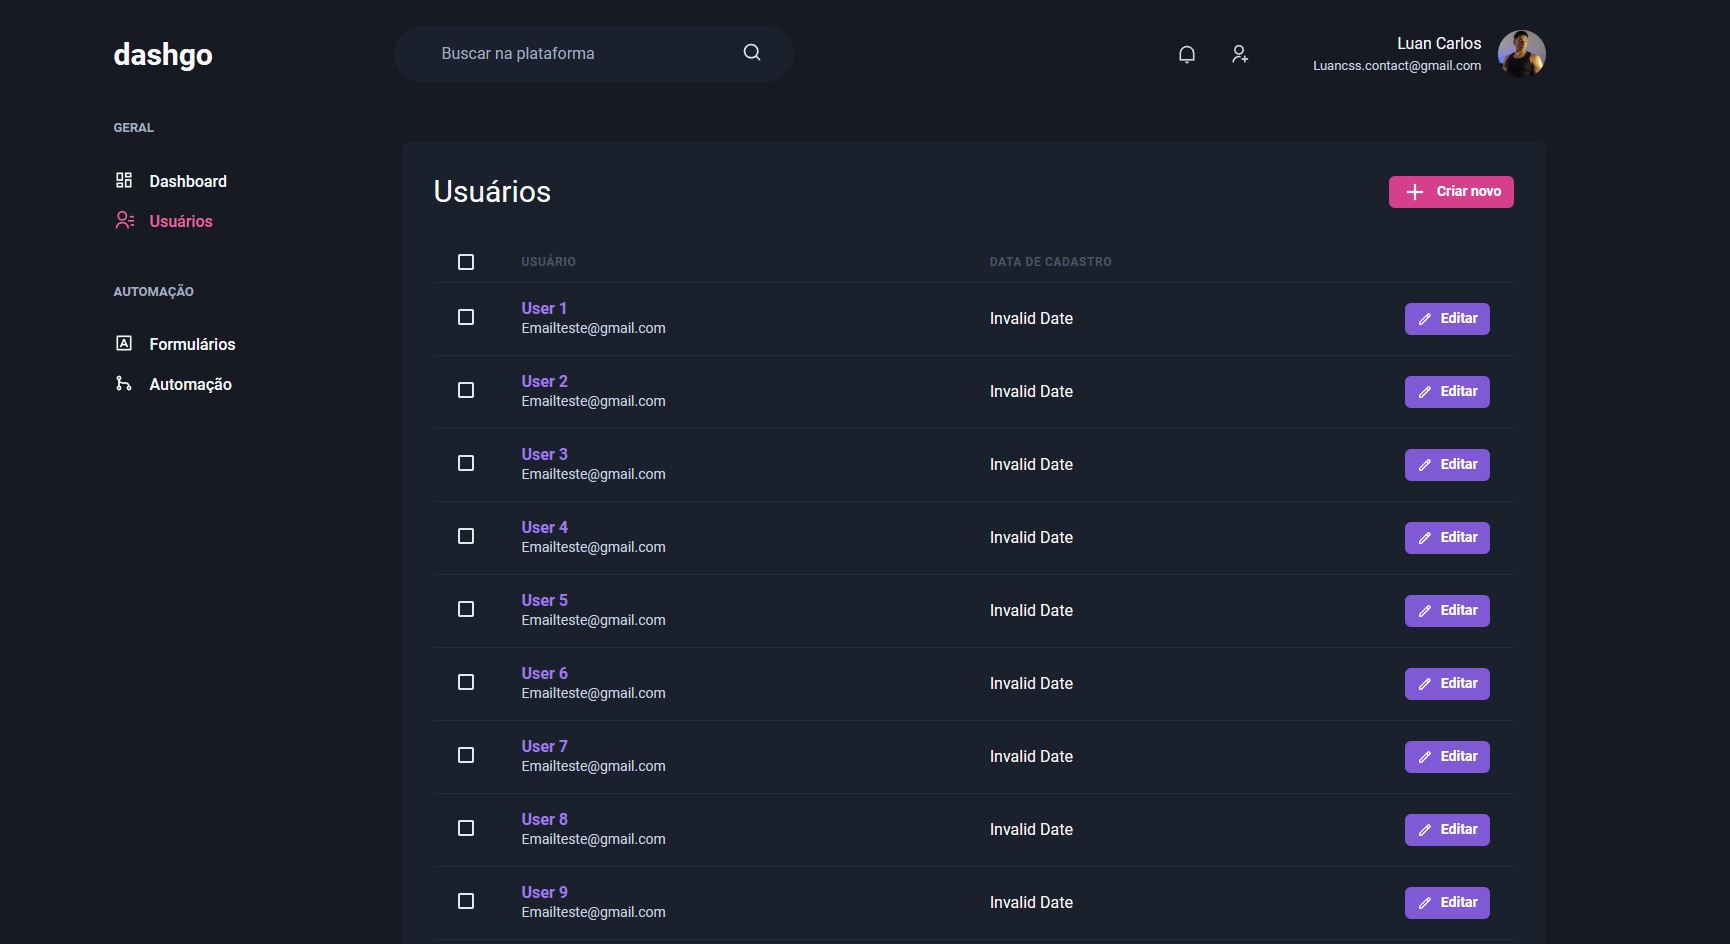The image size is (1730, 944).
Task: Click the plus icon on Criar novo
Action: [x=1415, y=192]
